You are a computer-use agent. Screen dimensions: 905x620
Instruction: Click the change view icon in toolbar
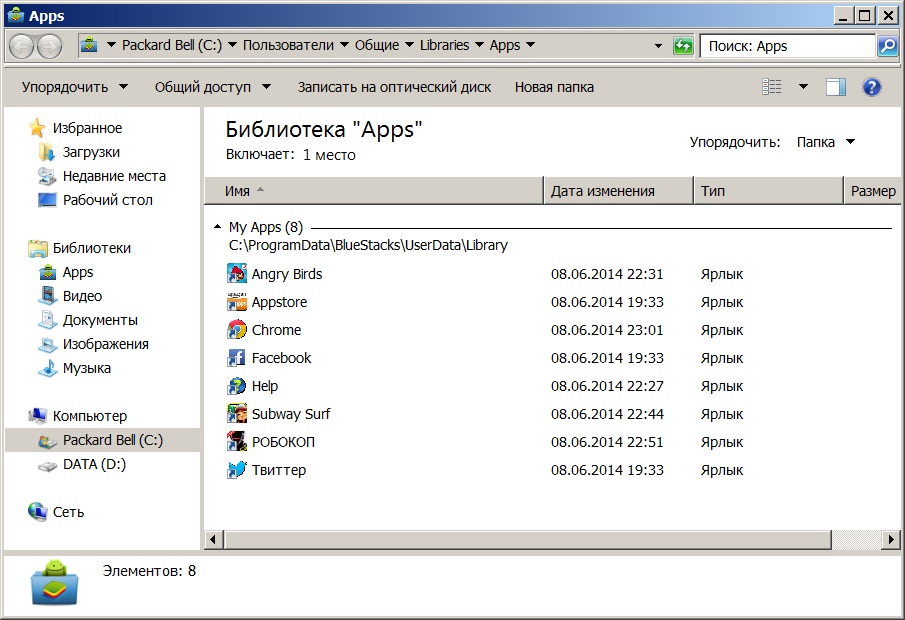tap(772, 87)
